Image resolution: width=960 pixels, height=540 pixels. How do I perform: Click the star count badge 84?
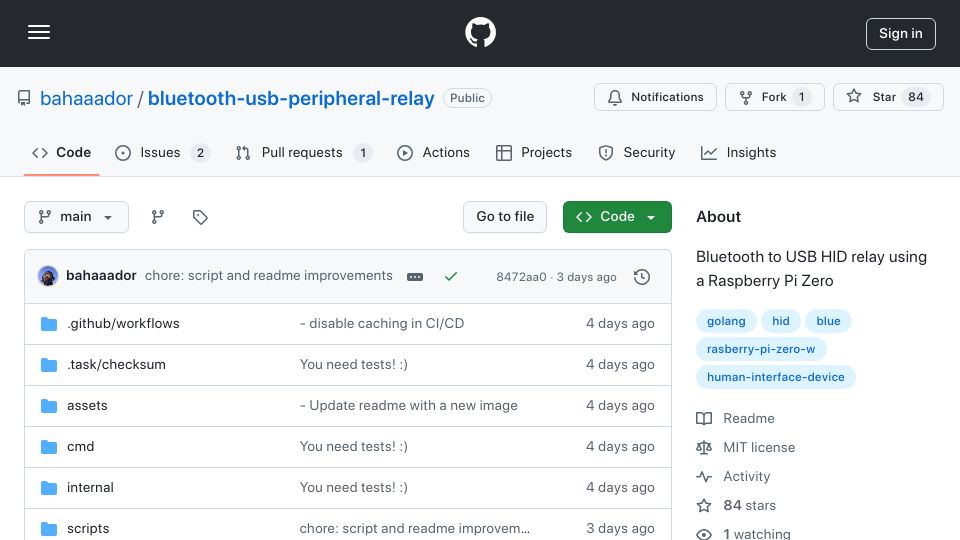click(x=915, y=97)
